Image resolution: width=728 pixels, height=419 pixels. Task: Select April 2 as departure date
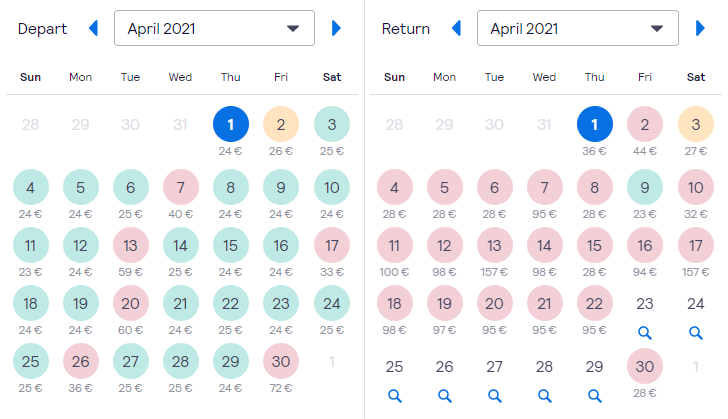click(x=281, y=124)
